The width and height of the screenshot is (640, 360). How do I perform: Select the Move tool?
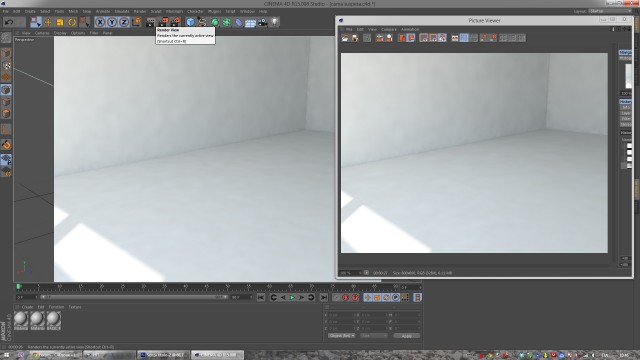coord(48,22)
